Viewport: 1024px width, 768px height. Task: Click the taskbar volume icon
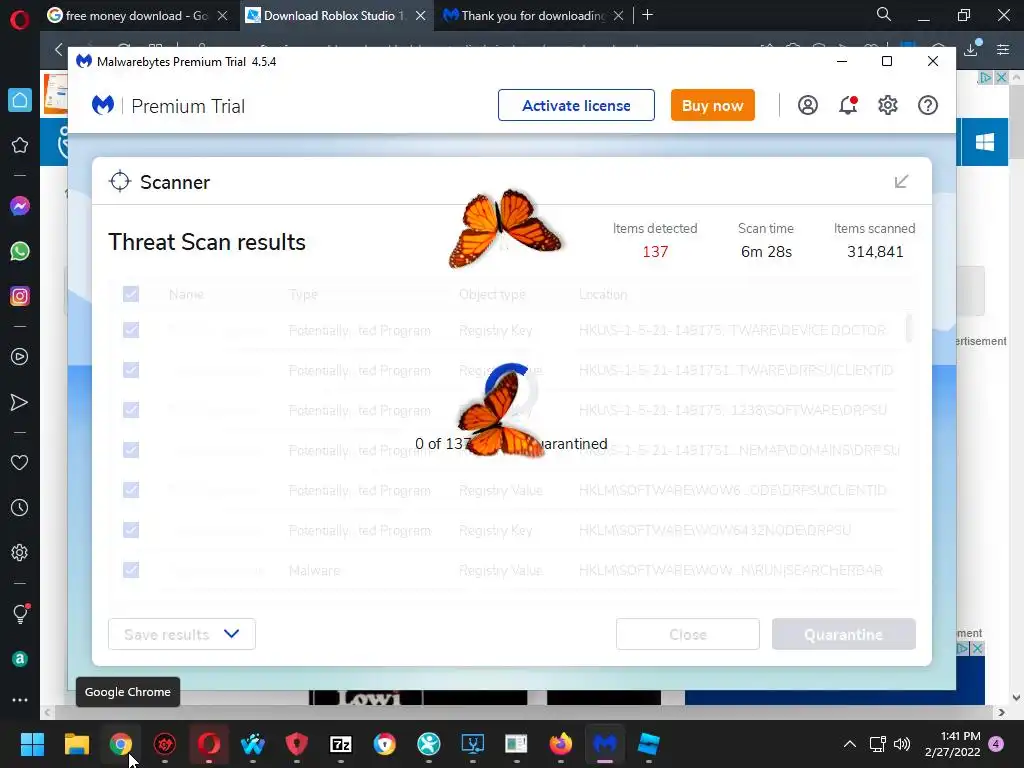902,744
